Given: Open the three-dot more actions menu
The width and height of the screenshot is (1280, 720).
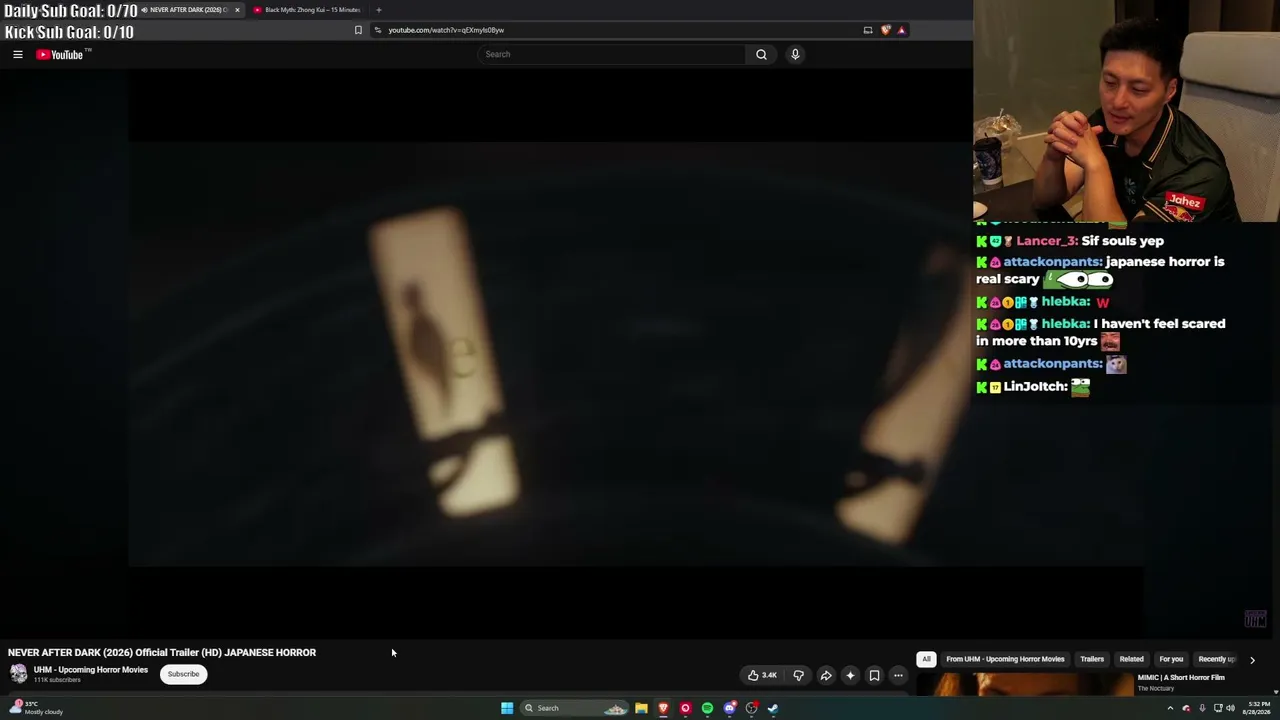Looking at the screenshot, I should tap(898, 675).
